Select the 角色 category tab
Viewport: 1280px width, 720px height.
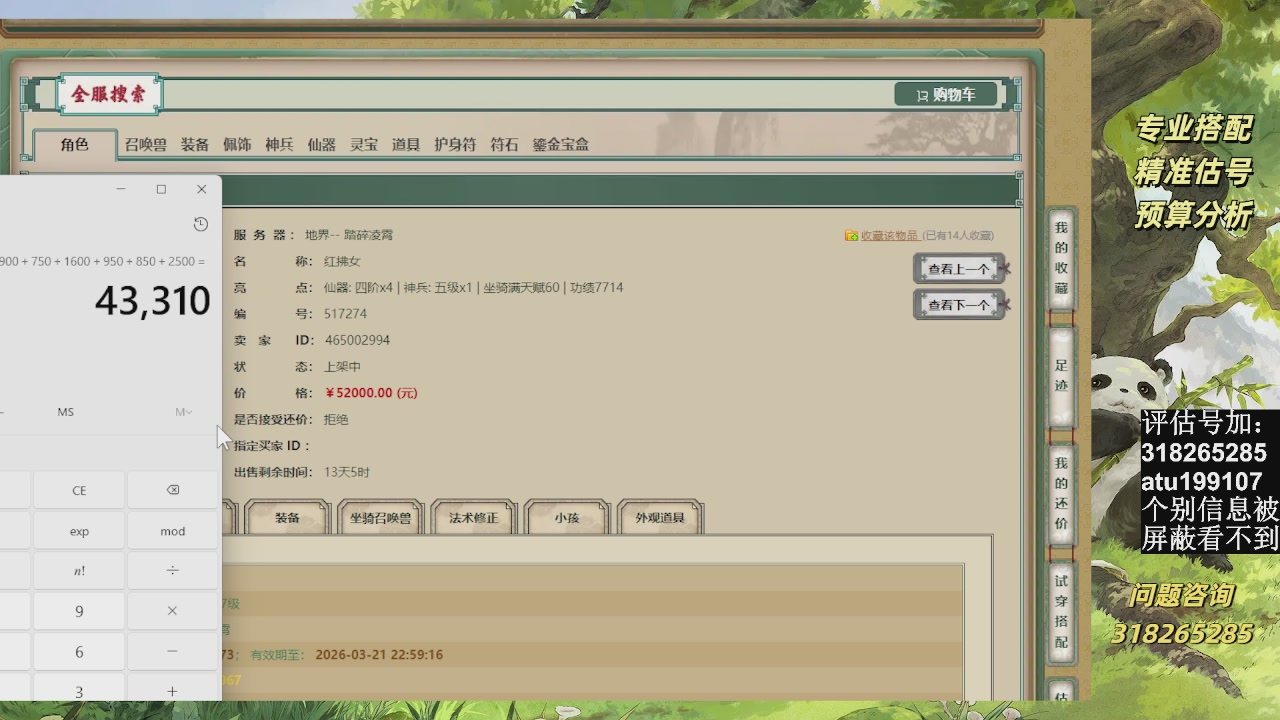[x=75, y=145]
